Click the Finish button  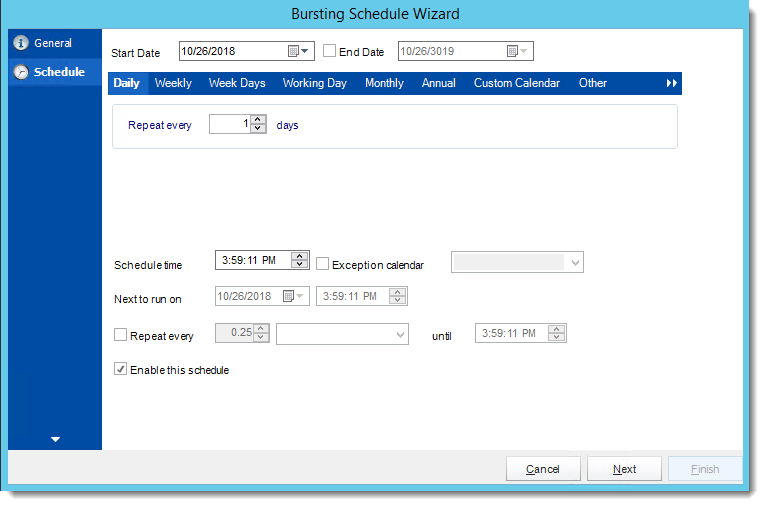click(705, 469)
